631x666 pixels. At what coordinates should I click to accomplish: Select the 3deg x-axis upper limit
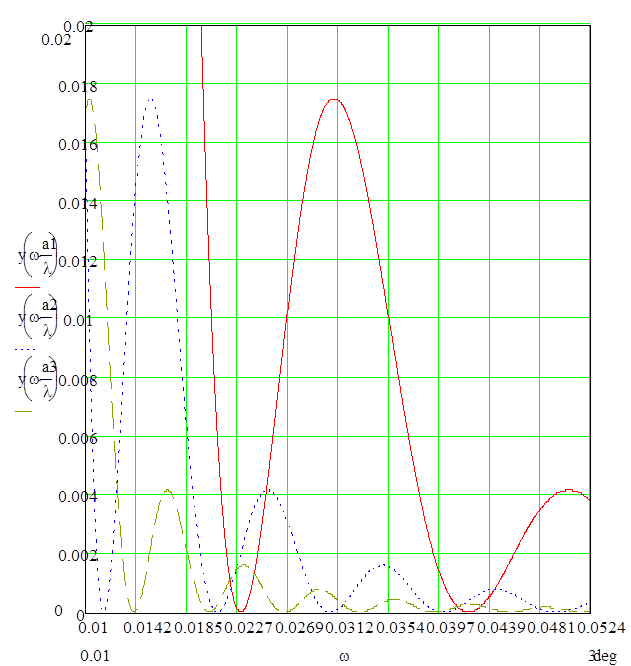point(603,657)
